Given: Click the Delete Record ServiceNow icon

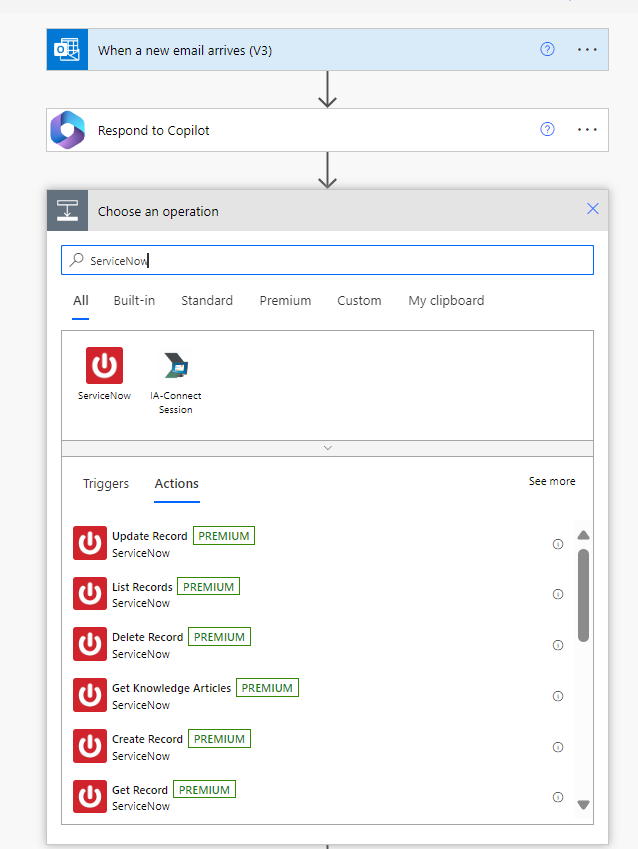Looking at the screenshot, I should point(90,644).
